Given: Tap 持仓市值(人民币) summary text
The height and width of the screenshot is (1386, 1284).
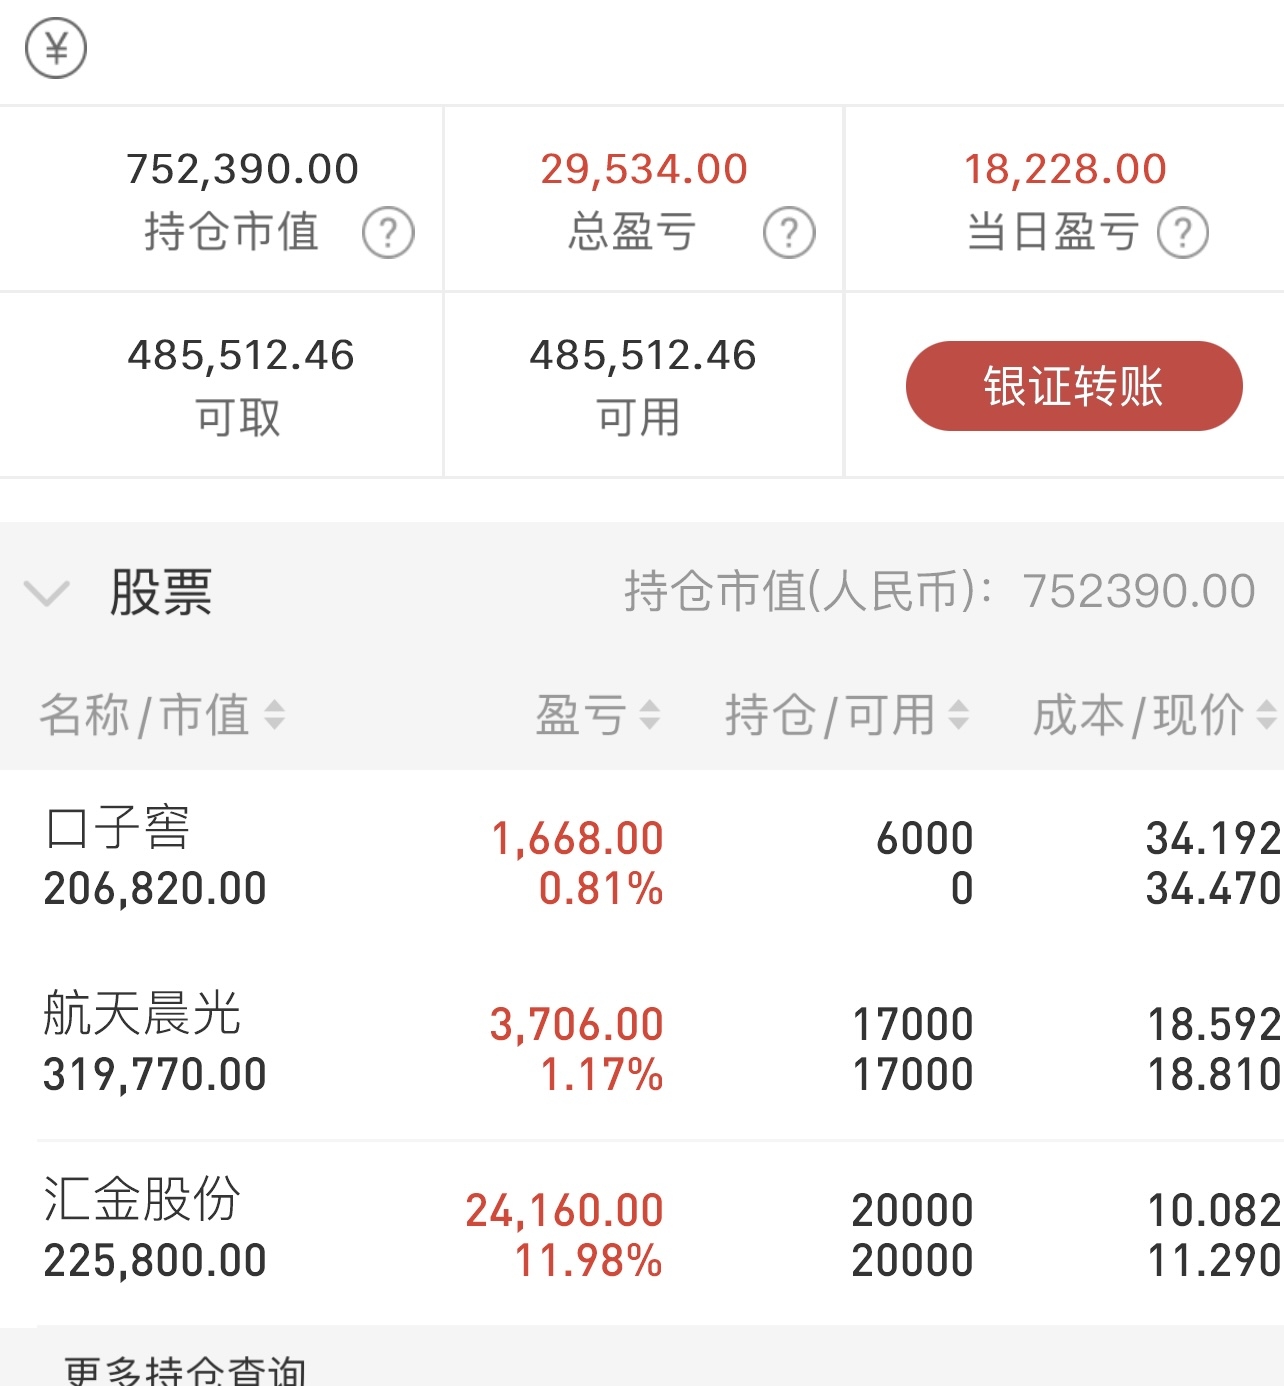Looking at the screenshot, I should 939,591.
